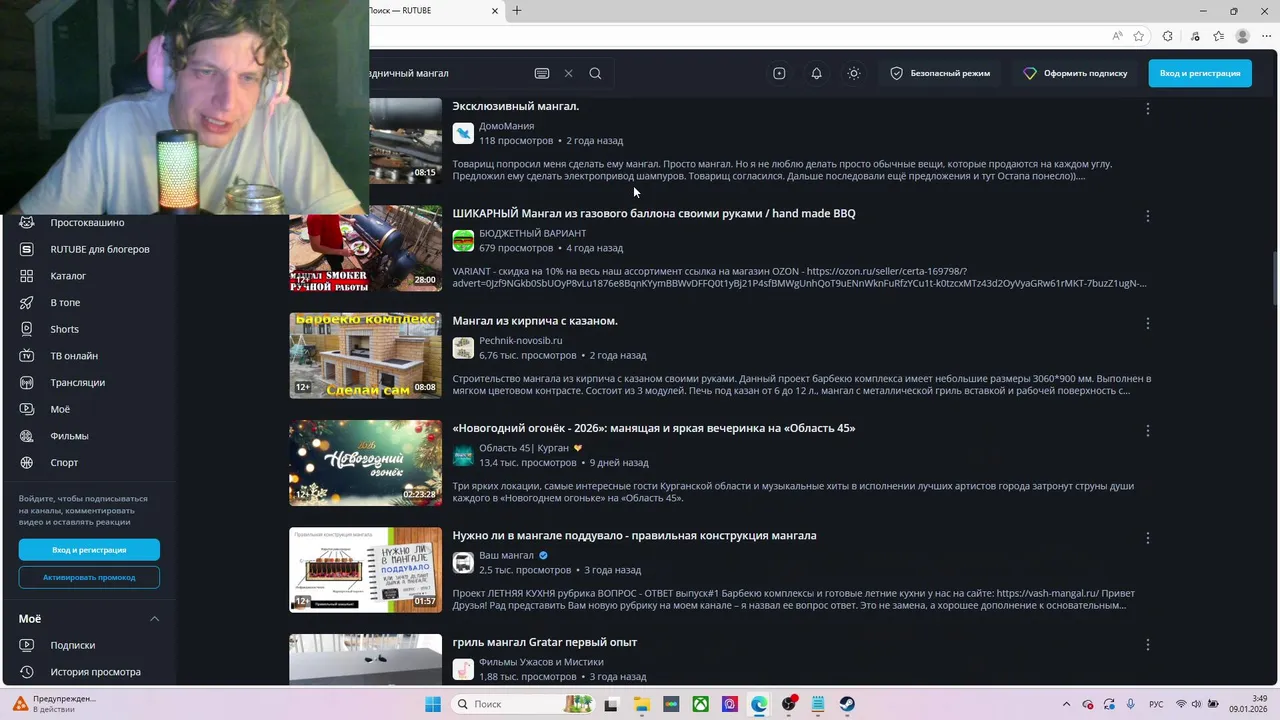Click the Подписки icon in Моё section
1280x720 pixels.
pos(27,645)
